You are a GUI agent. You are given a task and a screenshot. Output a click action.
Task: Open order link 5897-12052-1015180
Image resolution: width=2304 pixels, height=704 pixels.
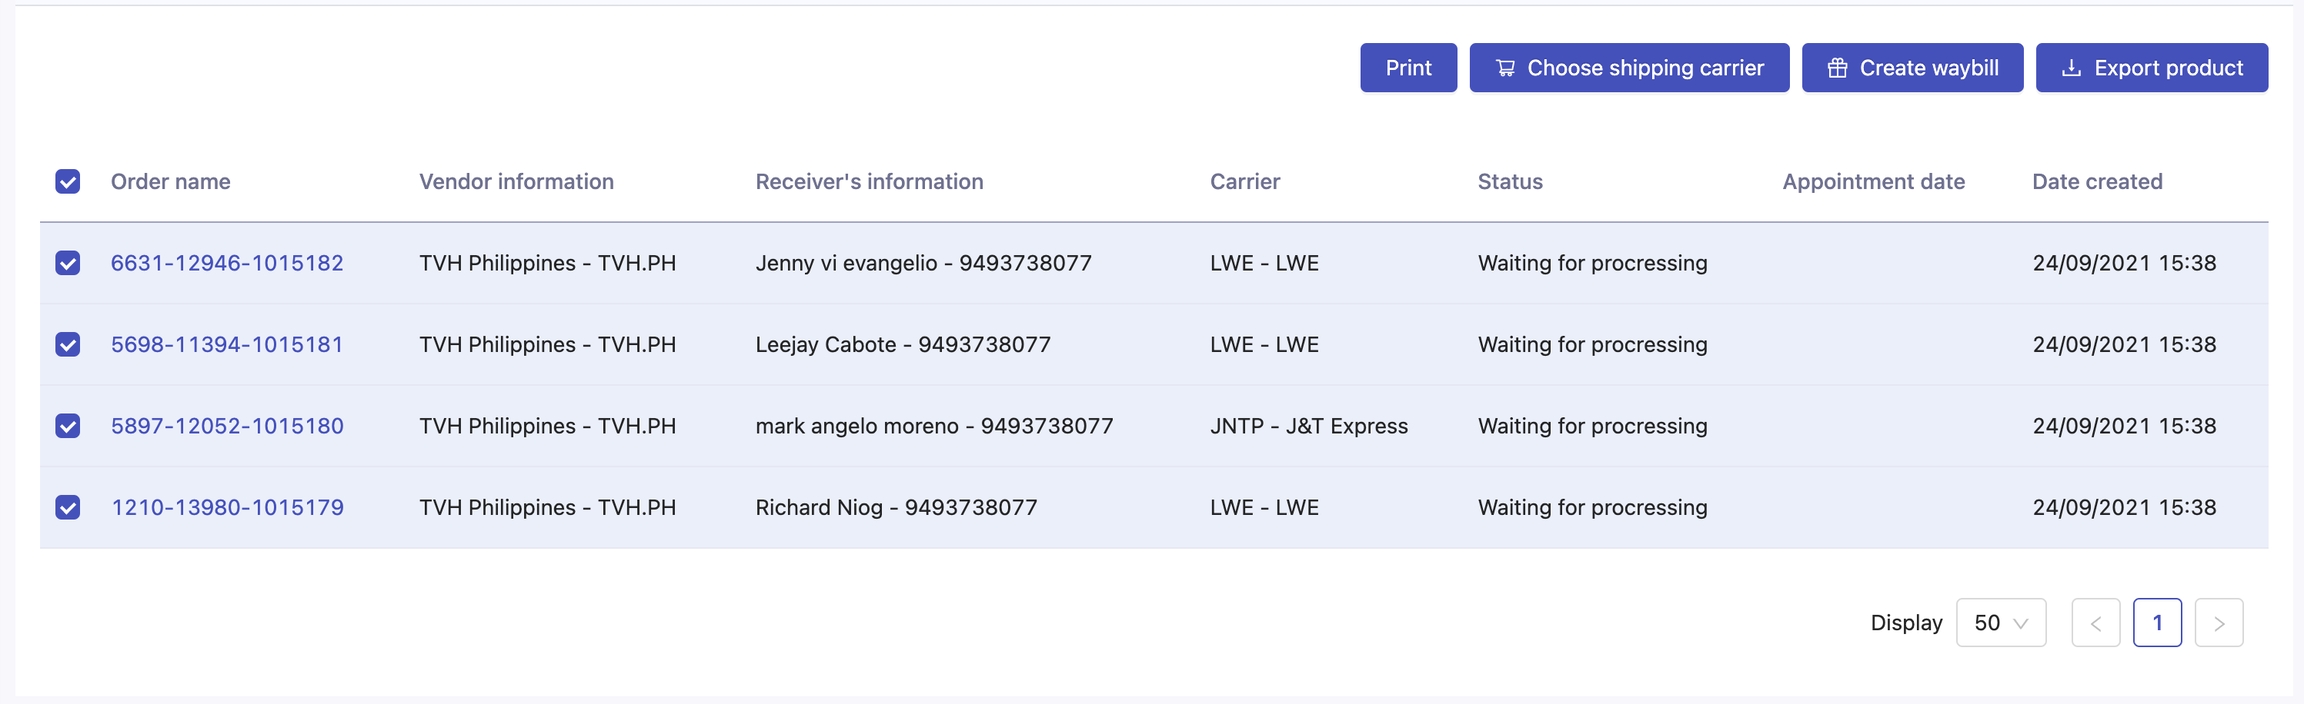[227, 426]
